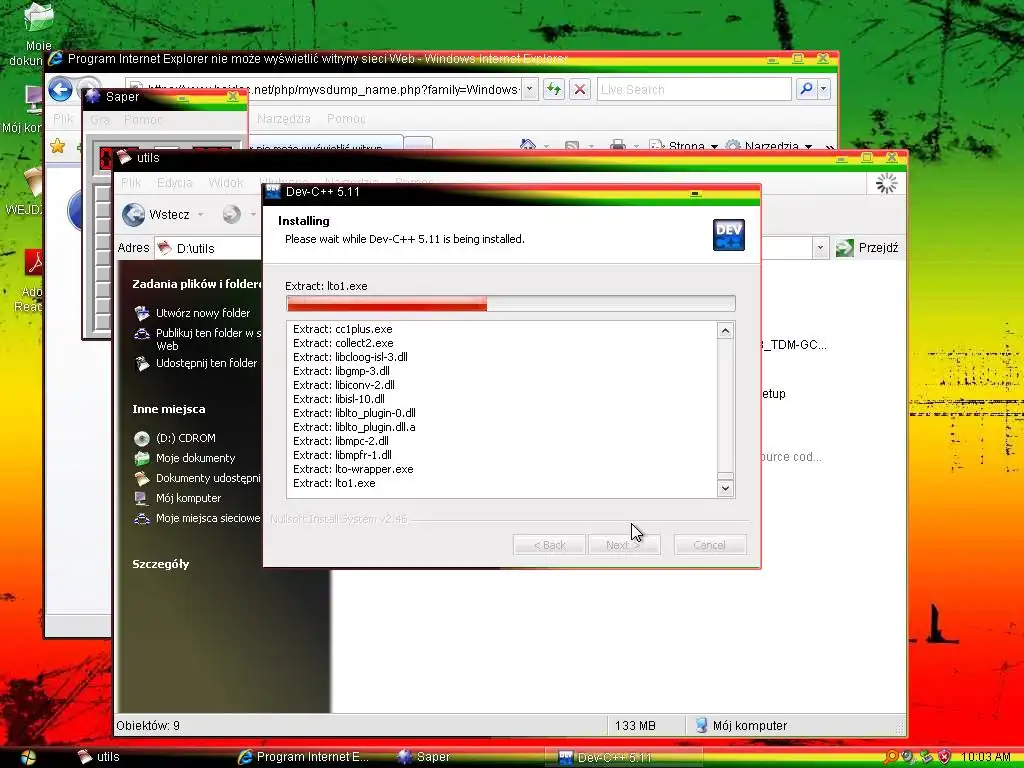The width and height of the screenshot is (1024, 768).
Task: Click 'Utwórz nowy folder' task link
Action: [202, 313]
